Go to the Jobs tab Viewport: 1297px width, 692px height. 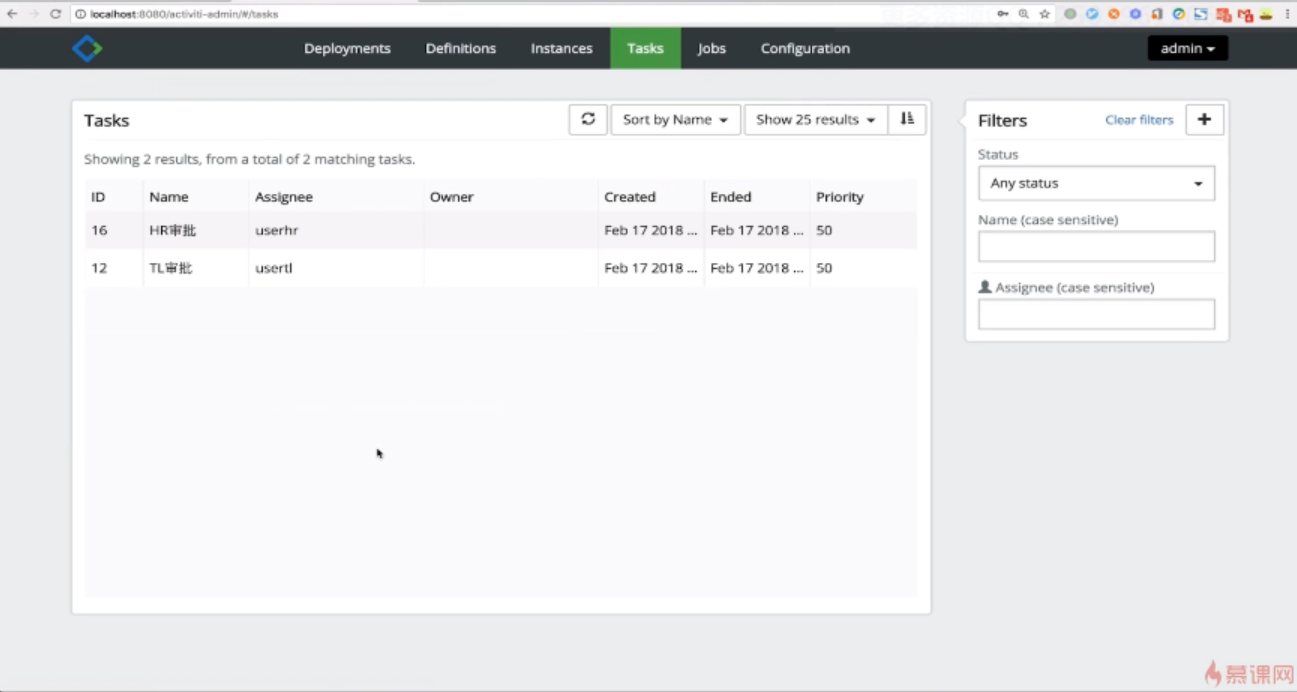click(711, 48)
